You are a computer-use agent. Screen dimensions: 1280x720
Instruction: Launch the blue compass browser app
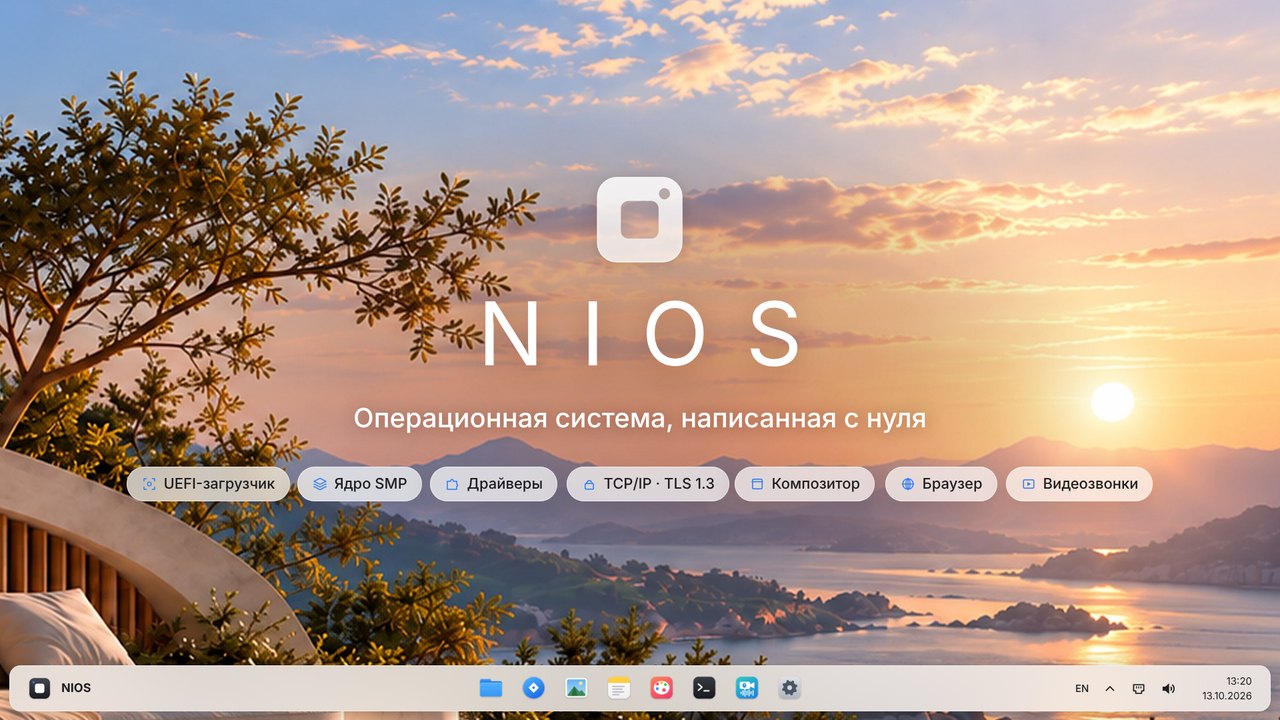(x=533, y=688)
